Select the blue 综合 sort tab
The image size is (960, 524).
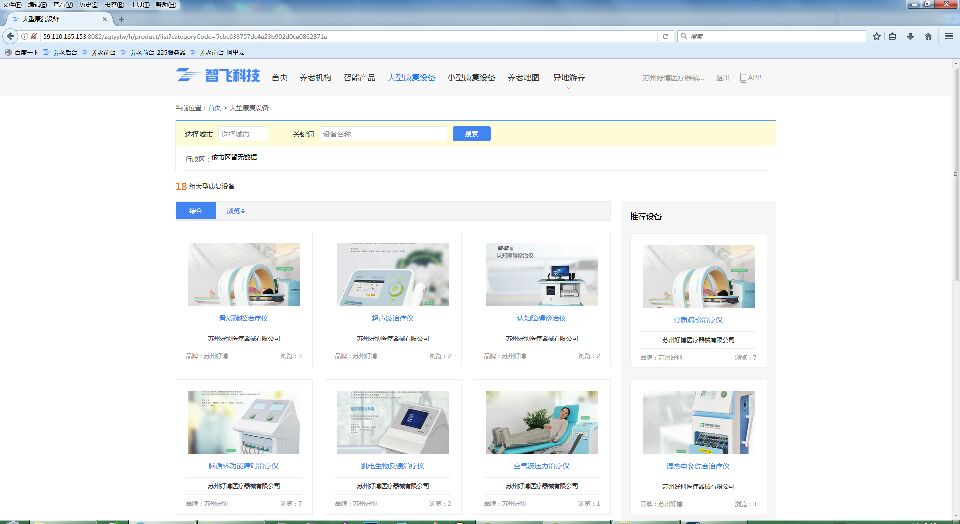click(195, 211)
